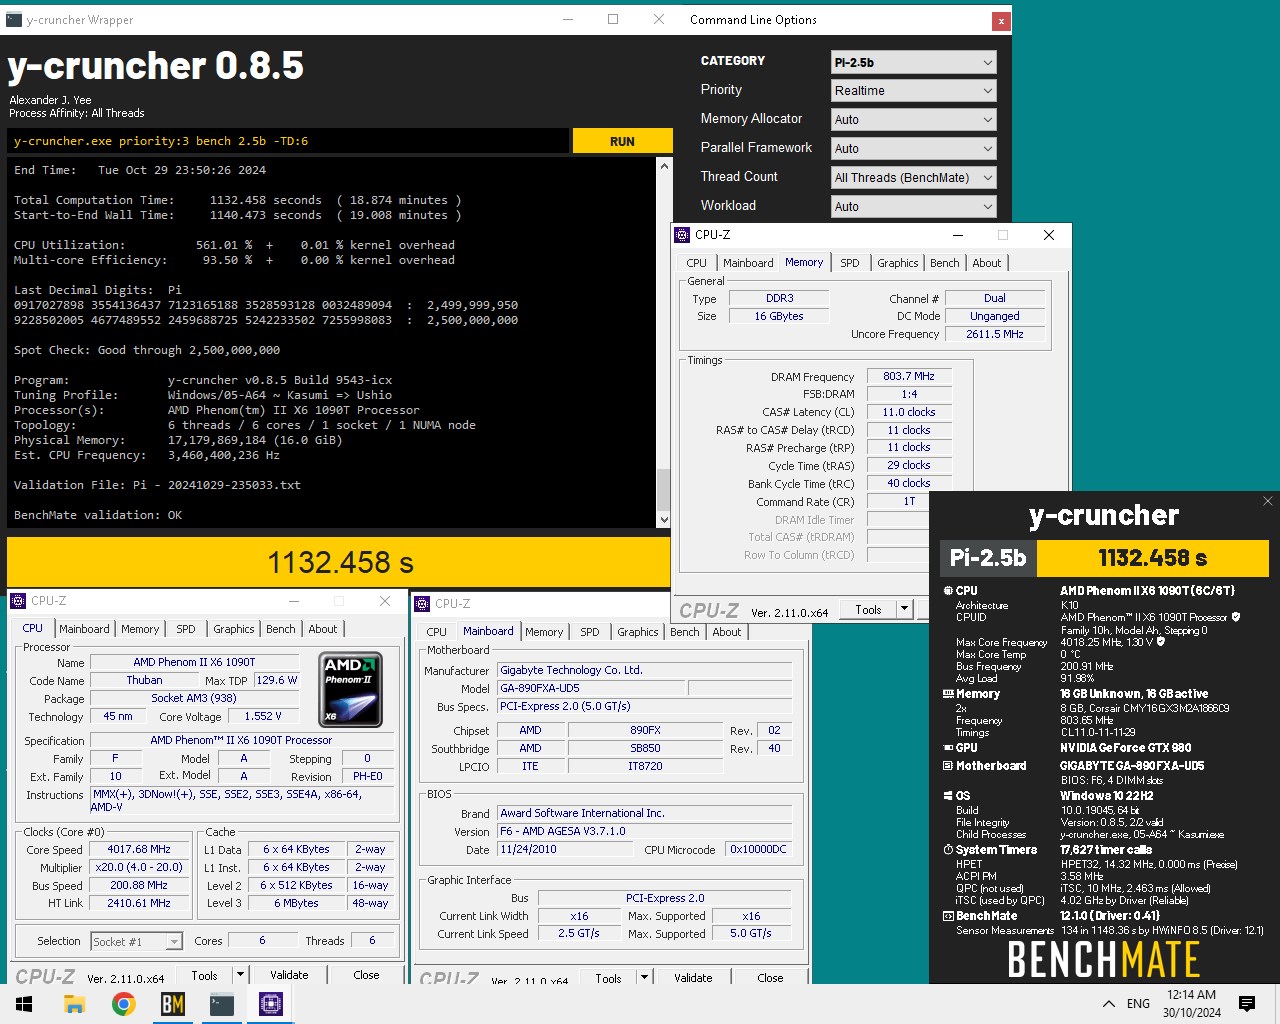Expand Tools arrow in CPU-Z Mainboard window
Viewport: 1280px width, 1024px height.
tap(644, 978)
